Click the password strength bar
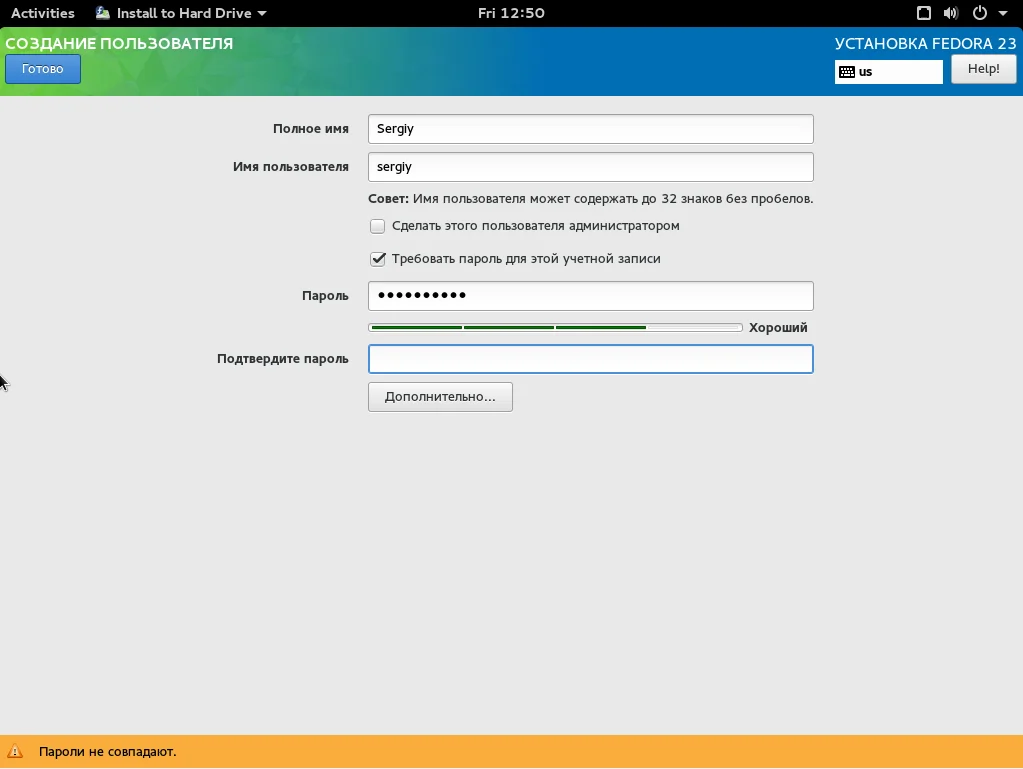This screenshot has width=1023, height=769. click(555, 327)
